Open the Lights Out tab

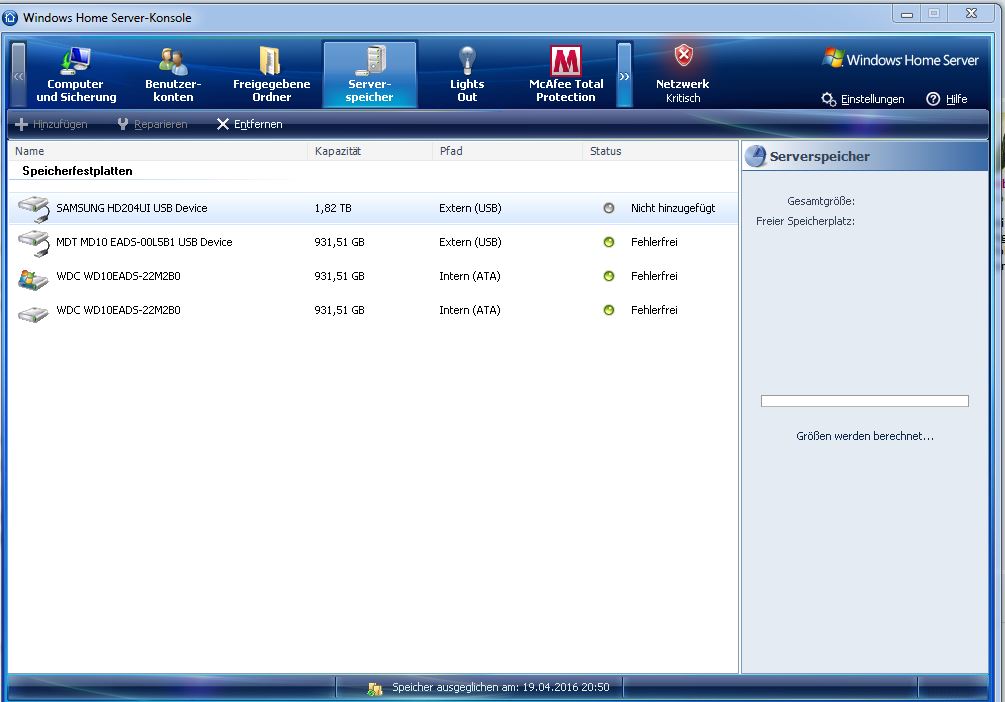click(467, 74)
